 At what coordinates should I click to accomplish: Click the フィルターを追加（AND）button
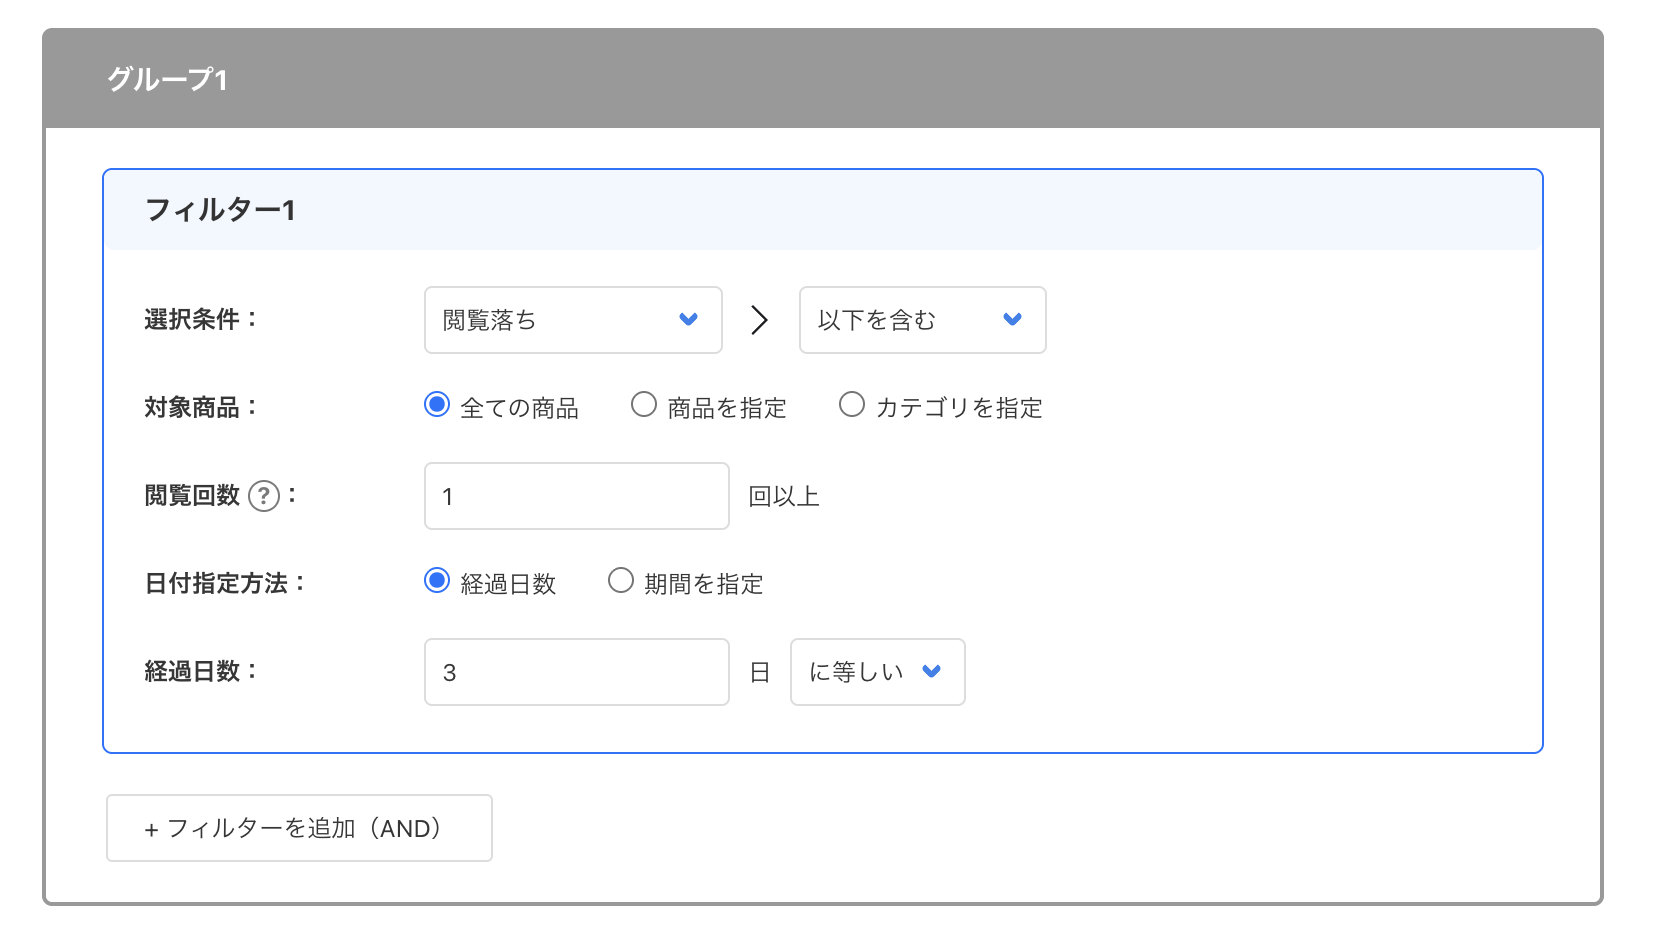coord(298,827)
